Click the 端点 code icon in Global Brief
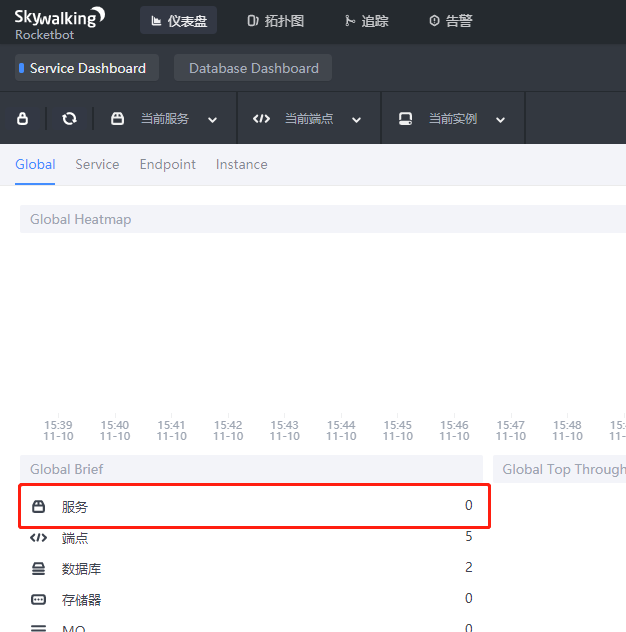Viewport: 626px width, 632px height. (x=38, y=538)
